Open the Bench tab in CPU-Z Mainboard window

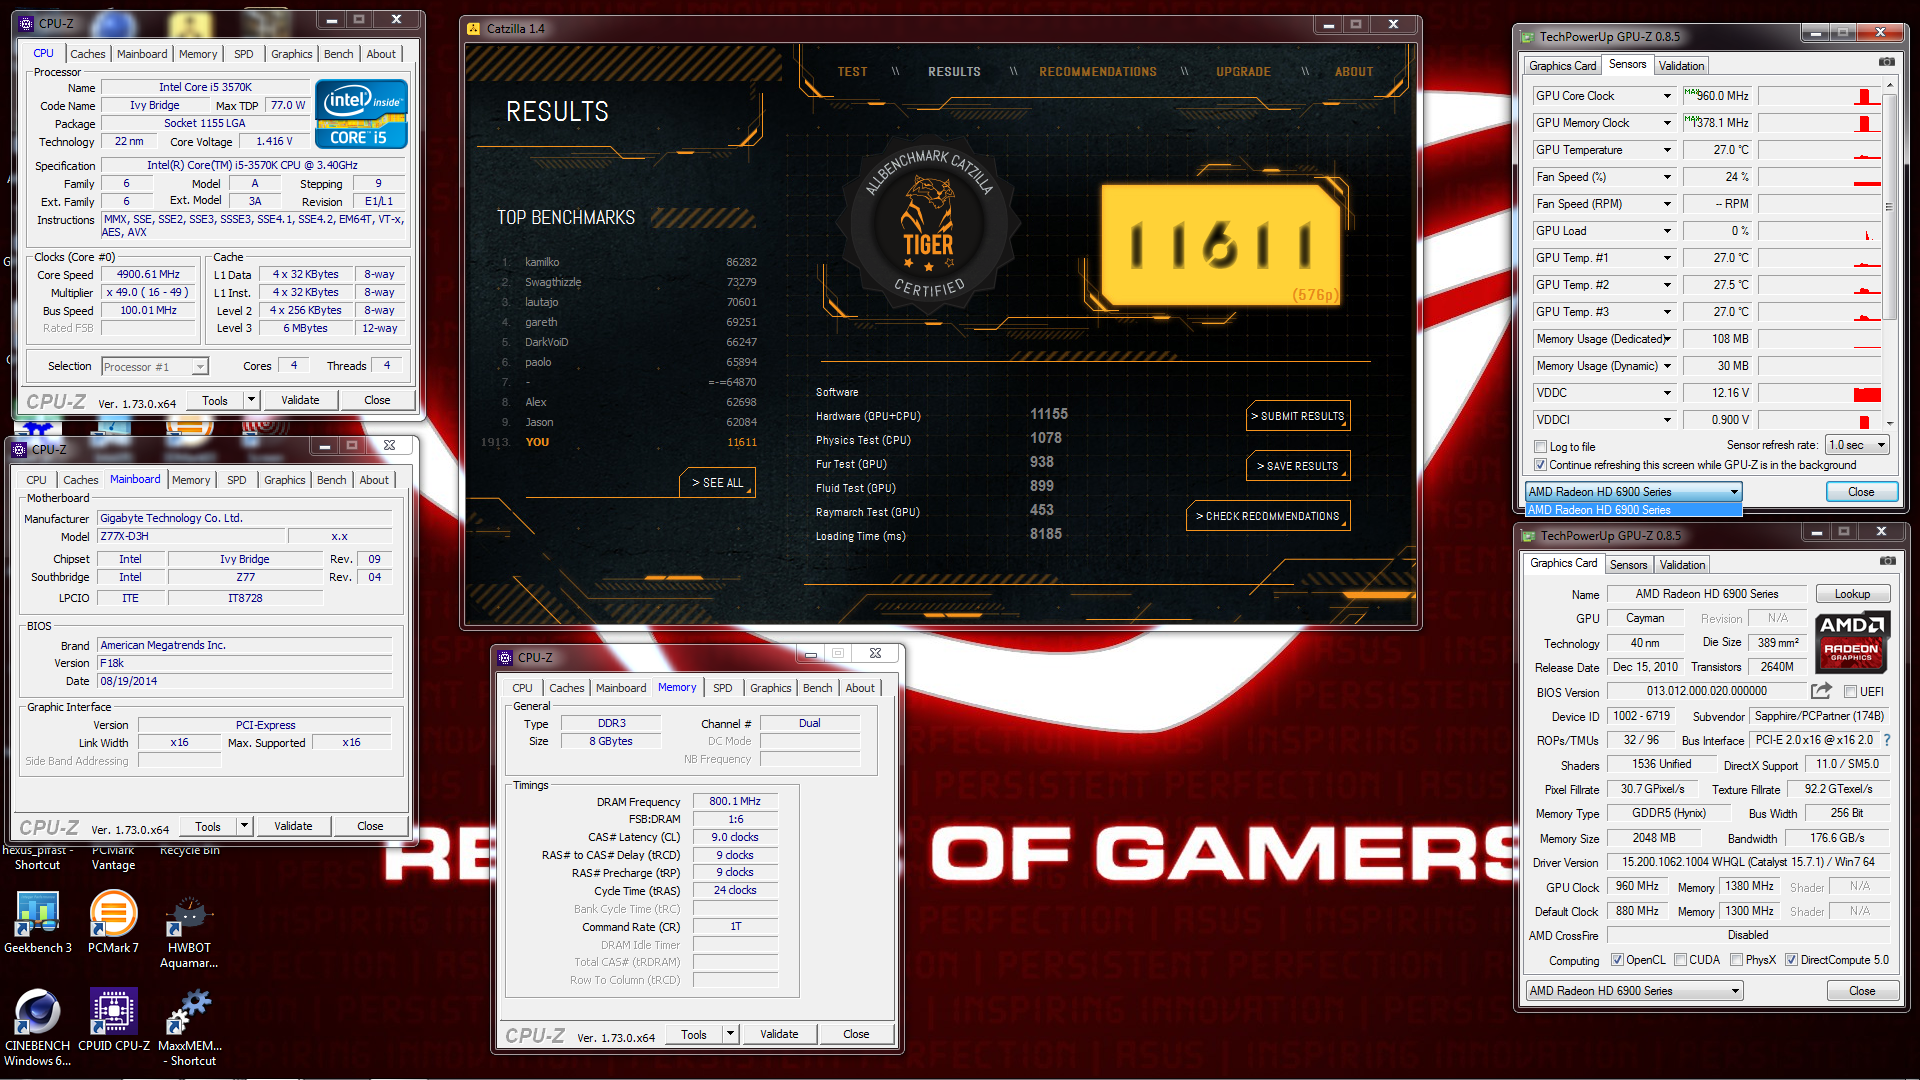[x=331, y=480]
